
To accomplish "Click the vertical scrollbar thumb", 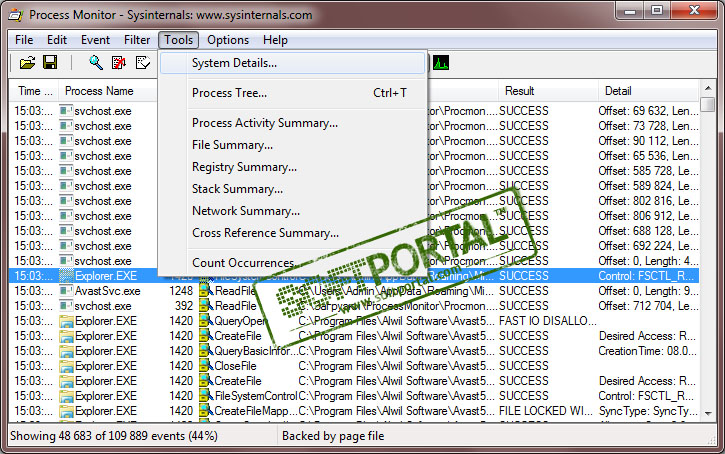I will pyautogui.click(x=708, y=104).
